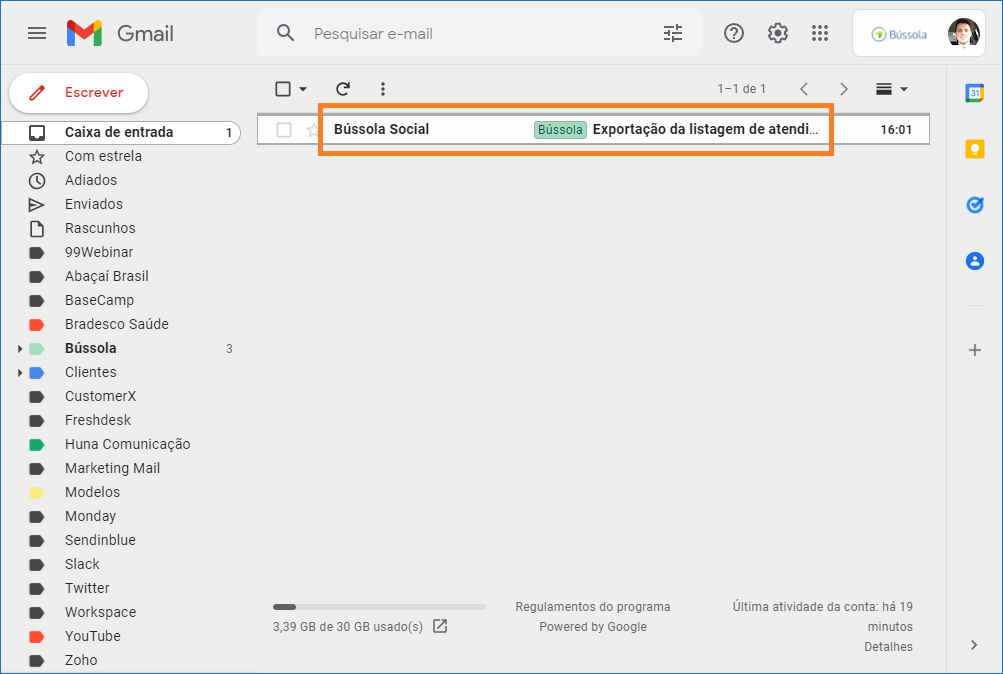Viewport: 1003px width, 674px height.
Task: Open account activity Detalhes link
Action: (x=888, y=647)
